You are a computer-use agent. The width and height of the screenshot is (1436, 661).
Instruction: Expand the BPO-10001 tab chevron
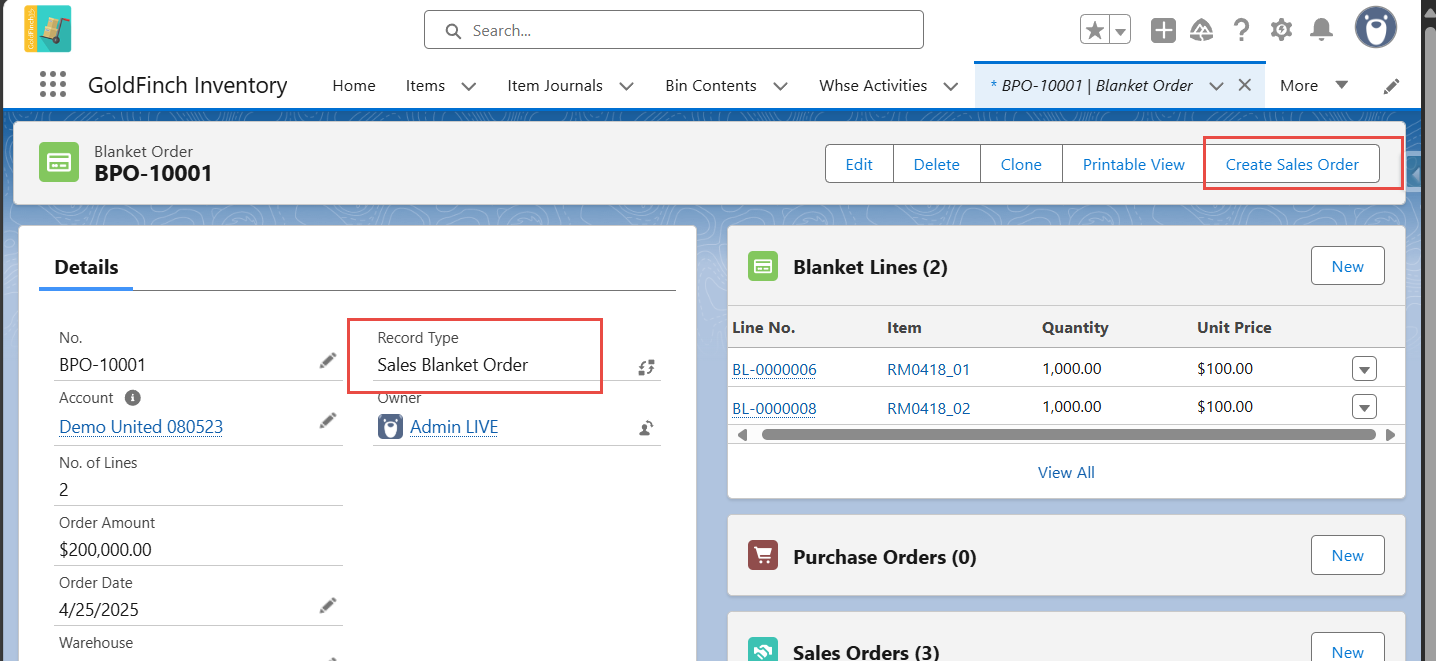[1216, 86]
